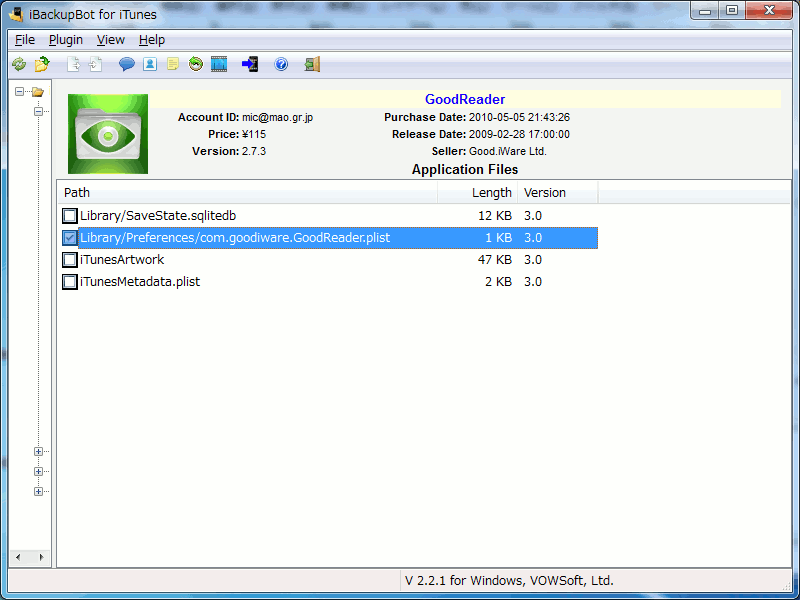Check the Library/SaveState.sqlitedb checkbox
This screenshot has height=600, width=800.
click(x=70, y=216)
